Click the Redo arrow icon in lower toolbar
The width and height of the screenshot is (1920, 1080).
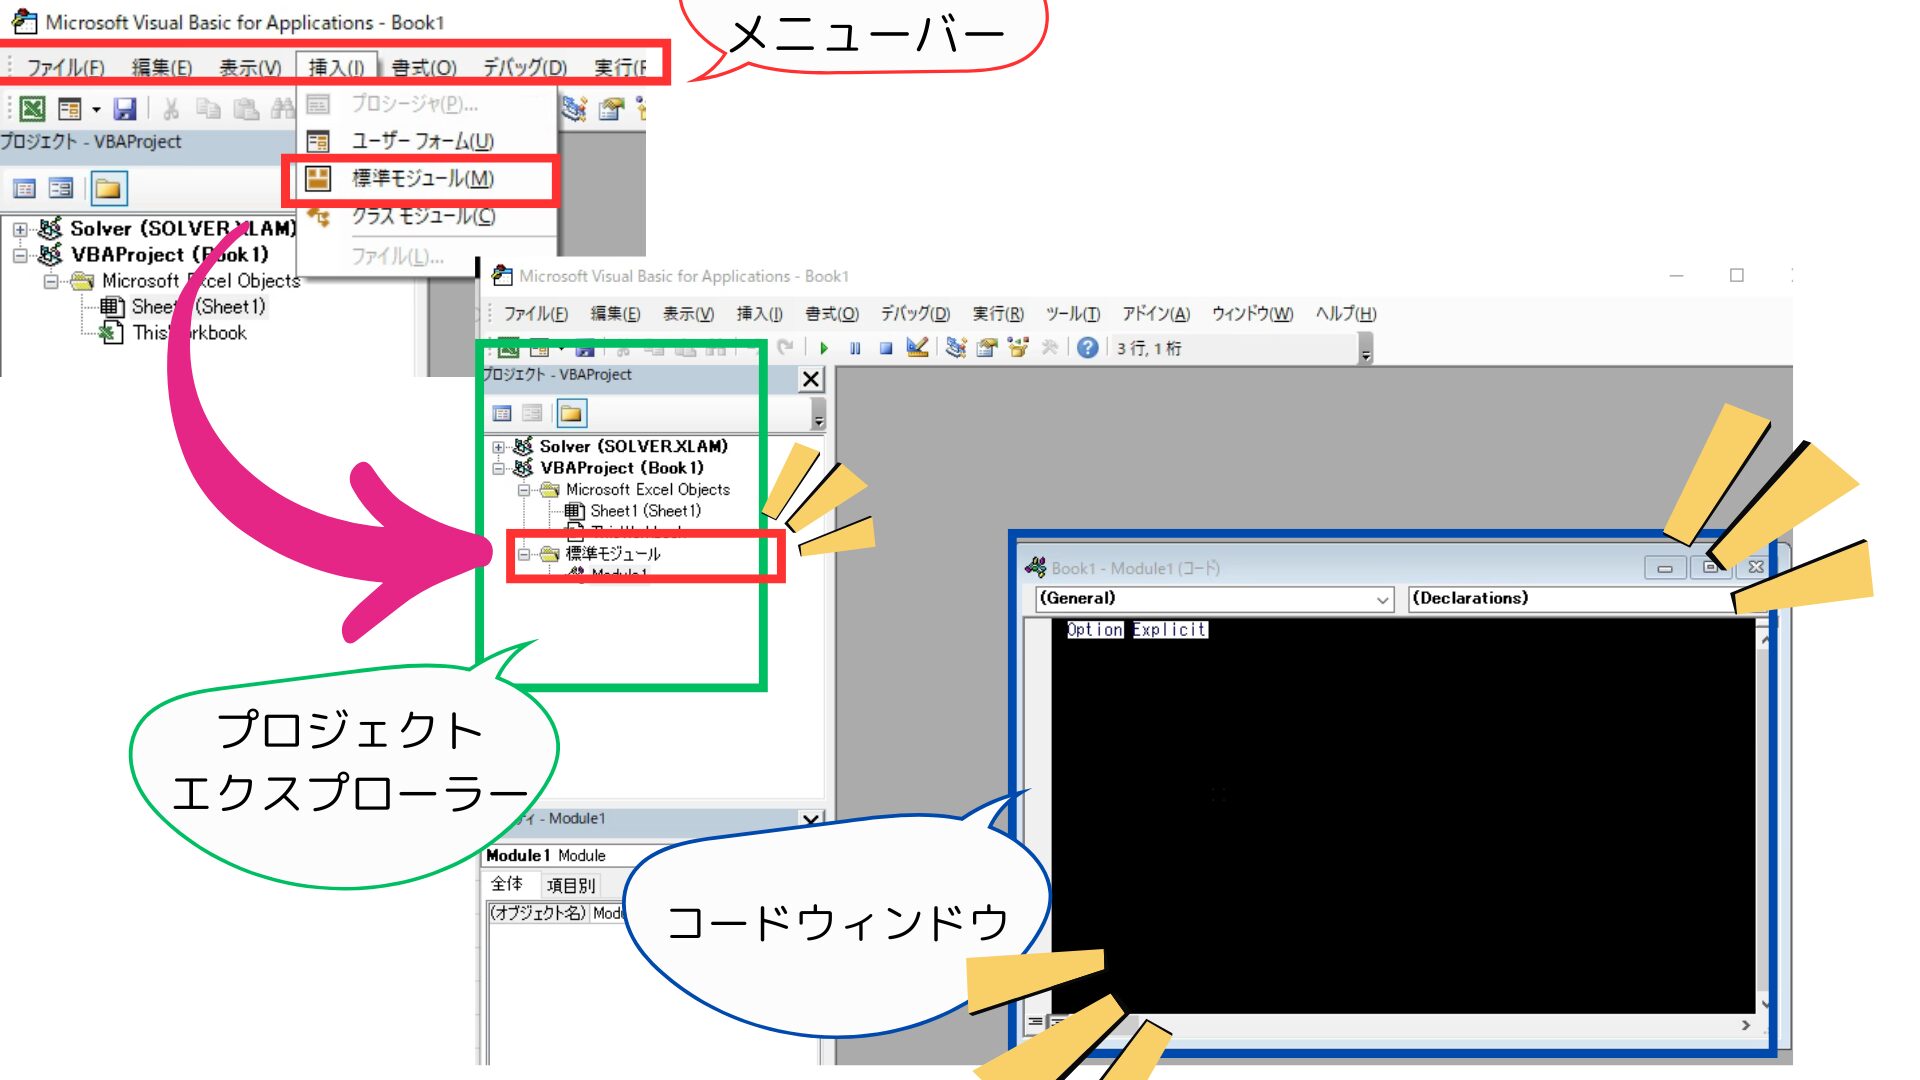786,348
